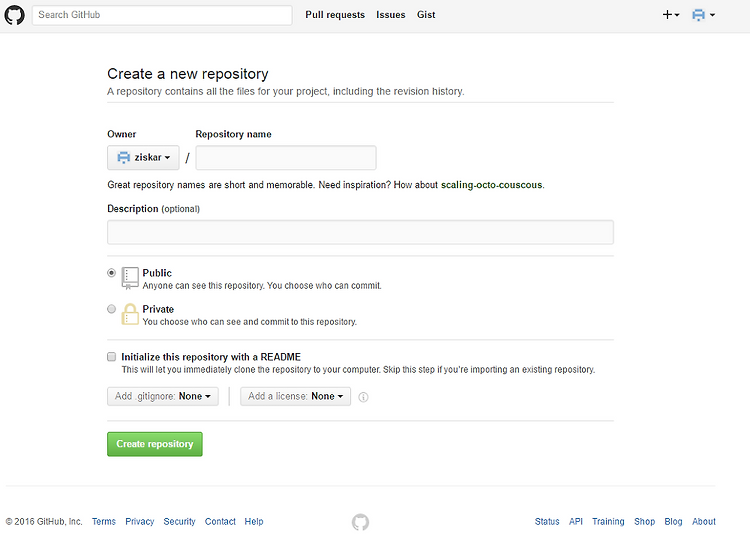Focus the Search GitHub field
The width and height of the screenshot is (750, 539).
pos(162,15)
